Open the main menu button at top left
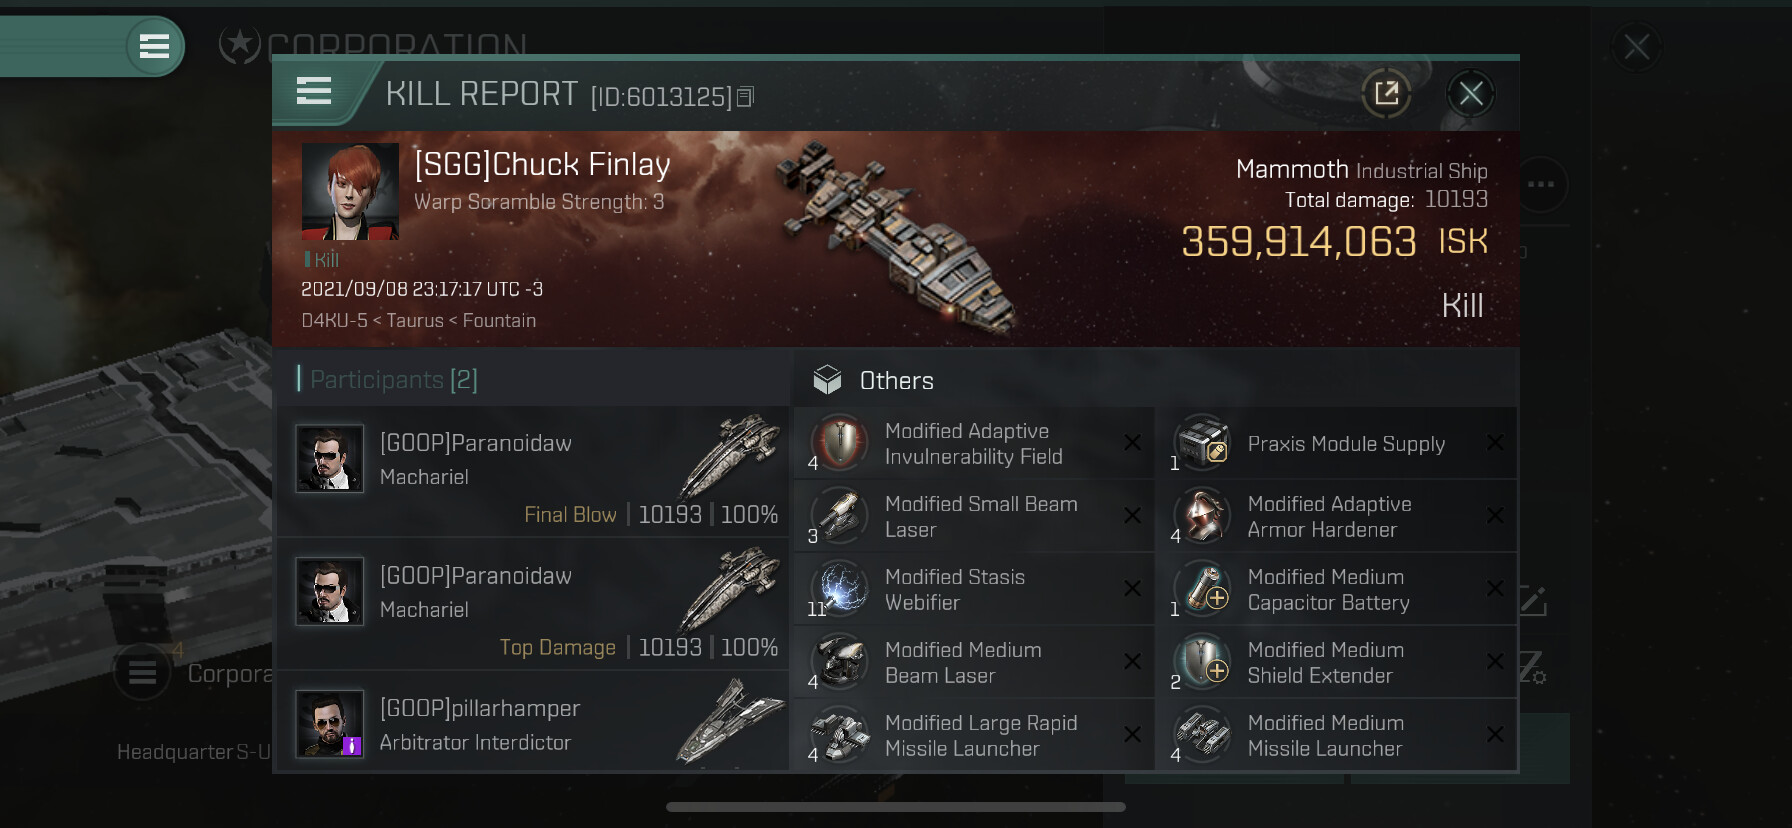1792x828 pixels. click(x=154, y=46)
